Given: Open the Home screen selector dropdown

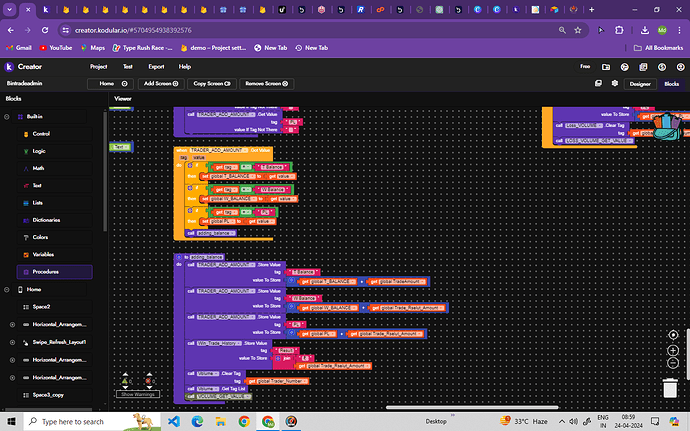Looking at the screenshot, I should (x=110, y=84).
